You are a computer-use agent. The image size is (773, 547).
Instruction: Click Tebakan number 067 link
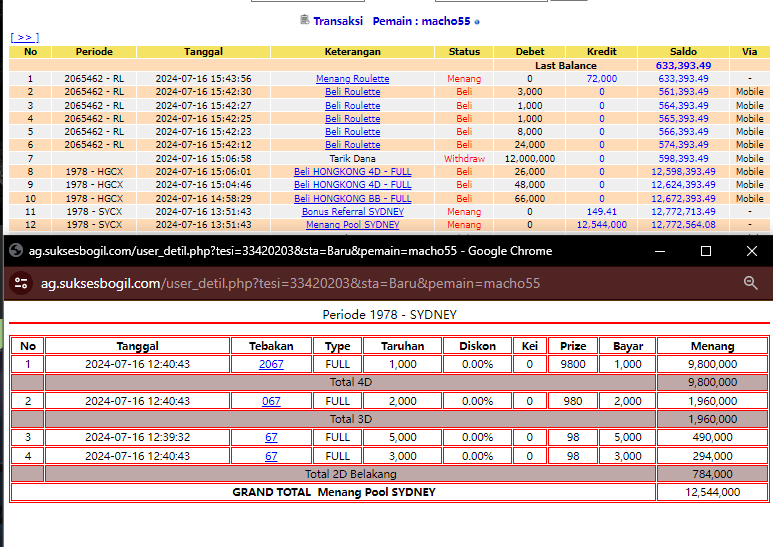271,401
